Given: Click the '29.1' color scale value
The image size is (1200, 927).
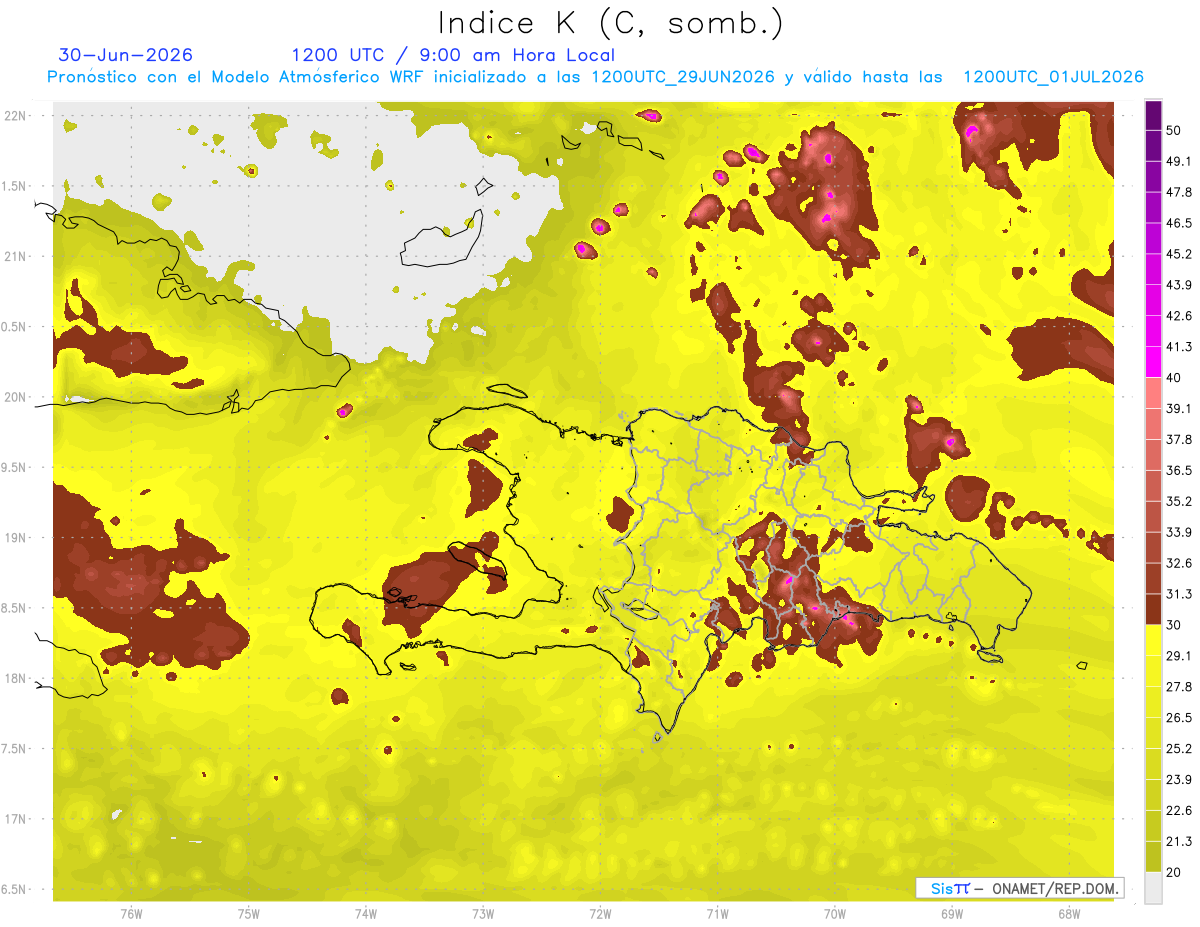Looking at the screenshot, I should click(x=1179, y=655).
